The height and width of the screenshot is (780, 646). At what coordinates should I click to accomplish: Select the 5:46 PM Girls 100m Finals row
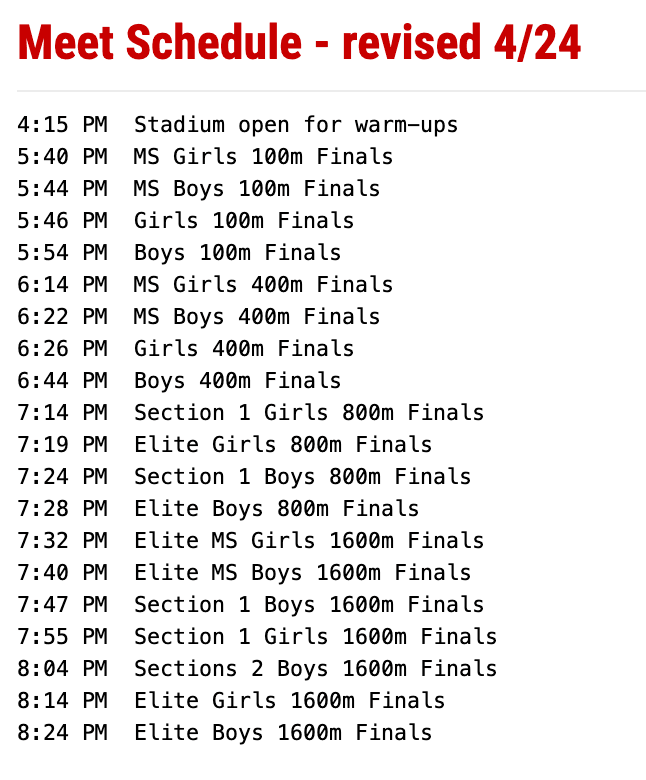point(185,221)
